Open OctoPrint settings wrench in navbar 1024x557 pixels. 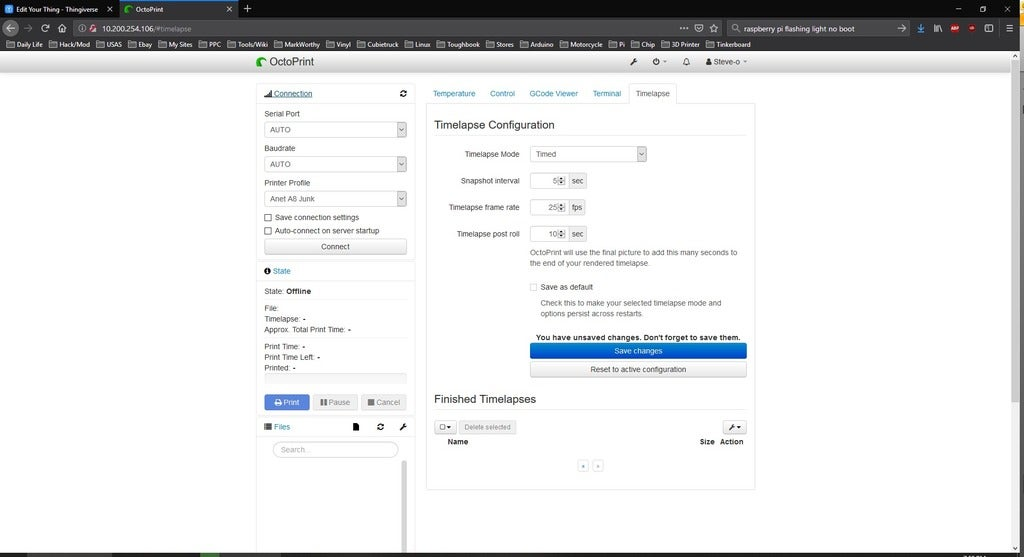click(x=633, y=62)
